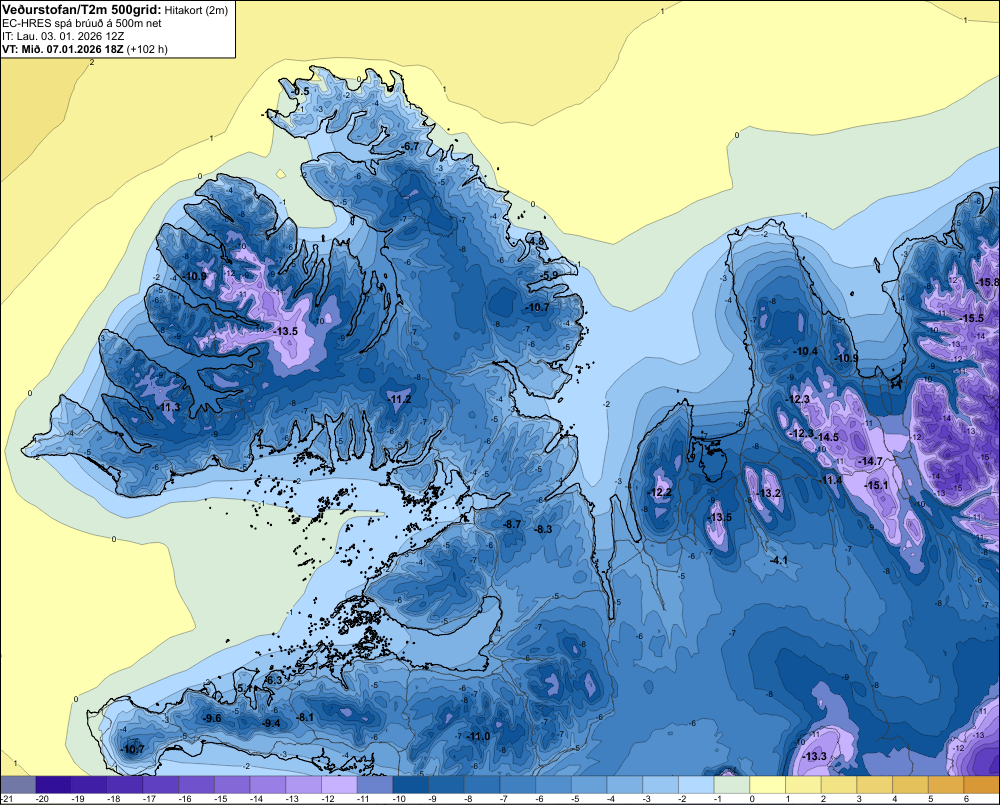Click the '-8.1' temperature value
Viewport: 1000px width, 805px height.
(x=305, y=718)
